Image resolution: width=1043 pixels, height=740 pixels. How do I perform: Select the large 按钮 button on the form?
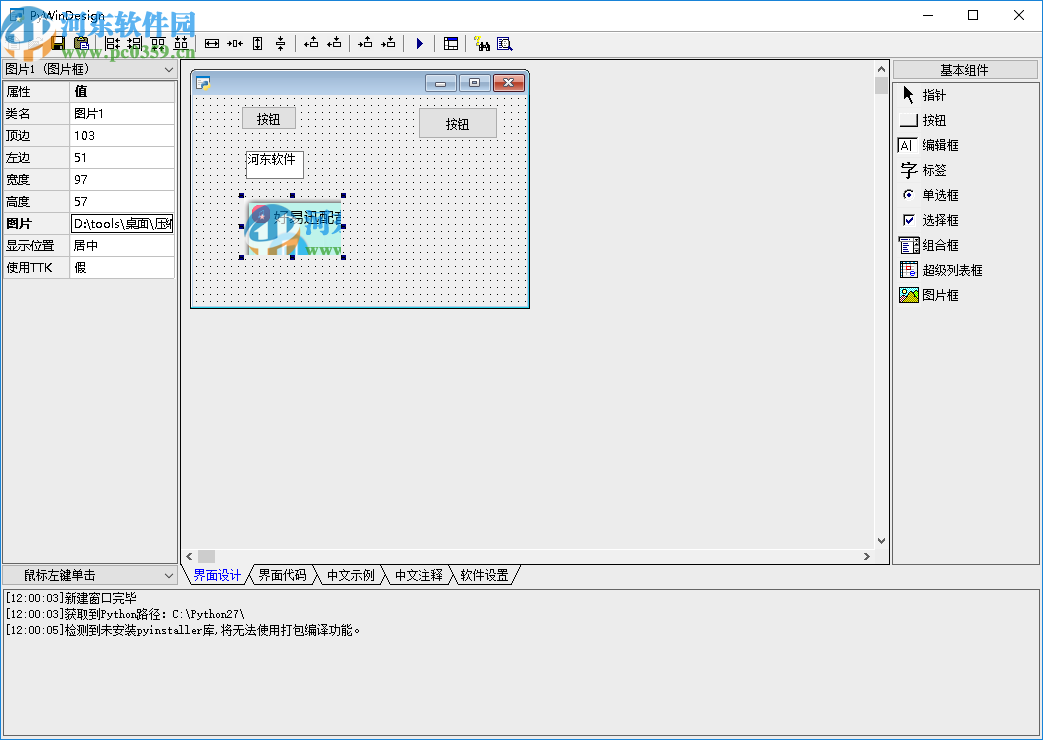(458, 124)
